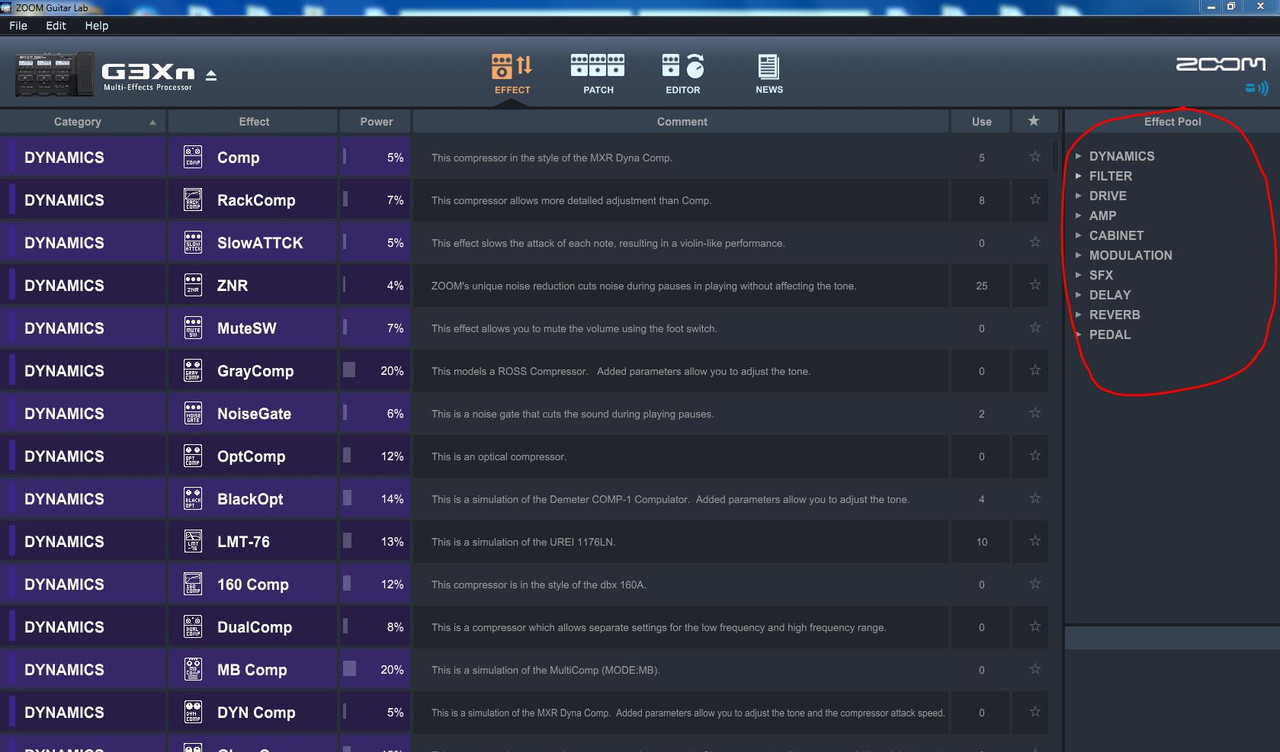Image resolution: width=1280 pixels, height=752 pixels.
Task: Mark MuteSW as favorite star
Action: point(1035,328)
